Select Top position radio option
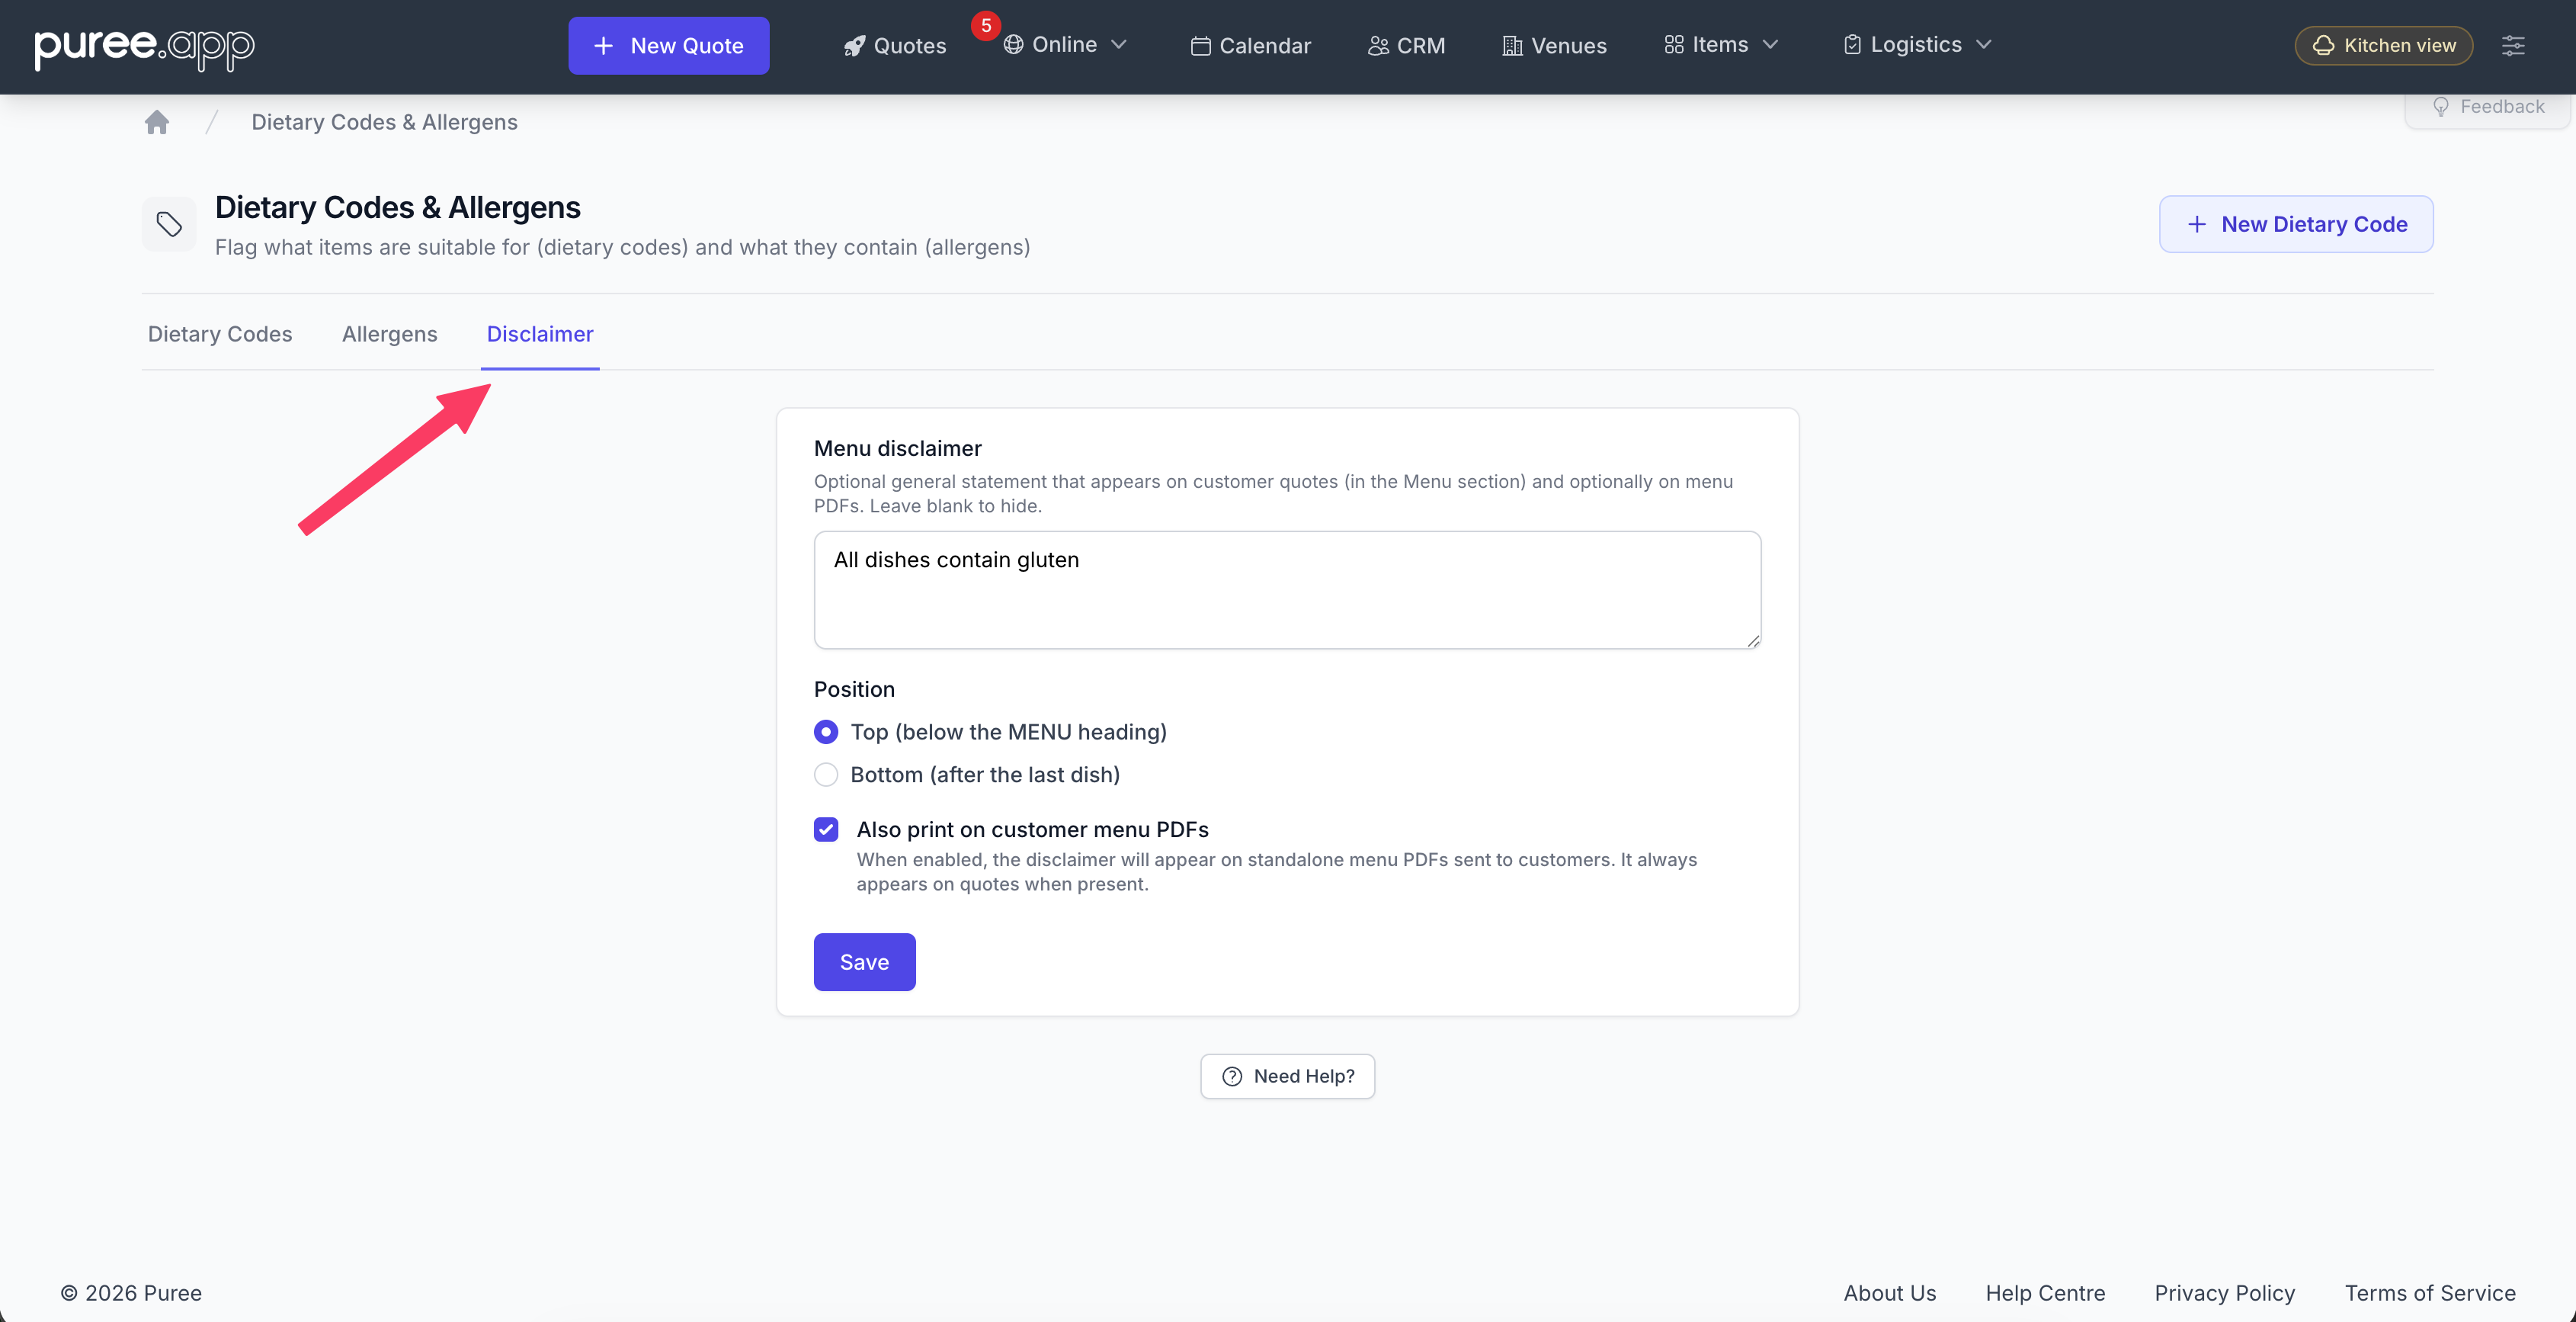Viewport: 2576px width, 1322px height. [826, 732]
